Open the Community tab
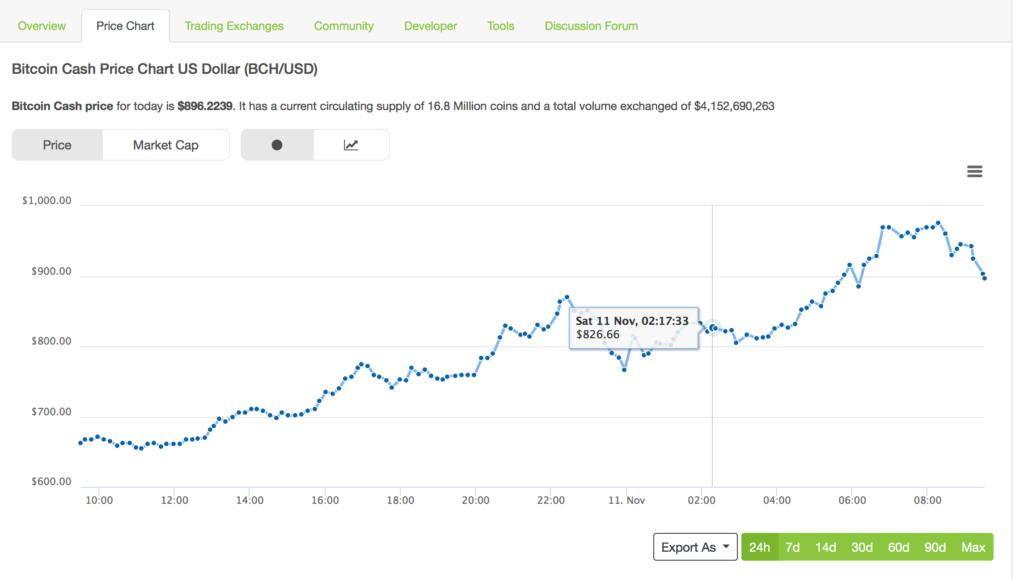Image resolution: width=1024 pixels, height=579 pixels. point(344,25)
